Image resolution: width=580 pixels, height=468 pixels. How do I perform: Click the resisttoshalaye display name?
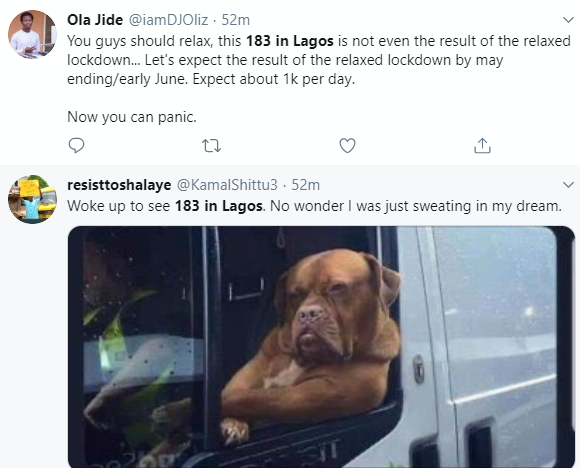click(119, 185)
